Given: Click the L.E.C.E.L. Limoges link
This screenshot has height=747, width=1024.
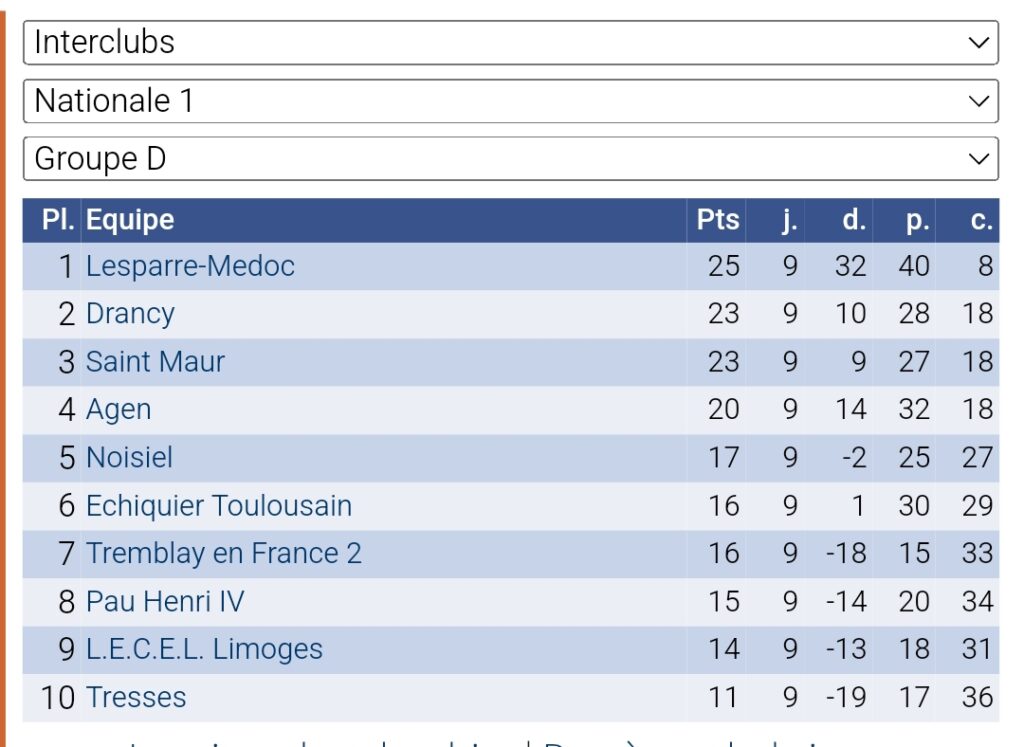Looking at the screenshot, I should (x=204, y=650).
